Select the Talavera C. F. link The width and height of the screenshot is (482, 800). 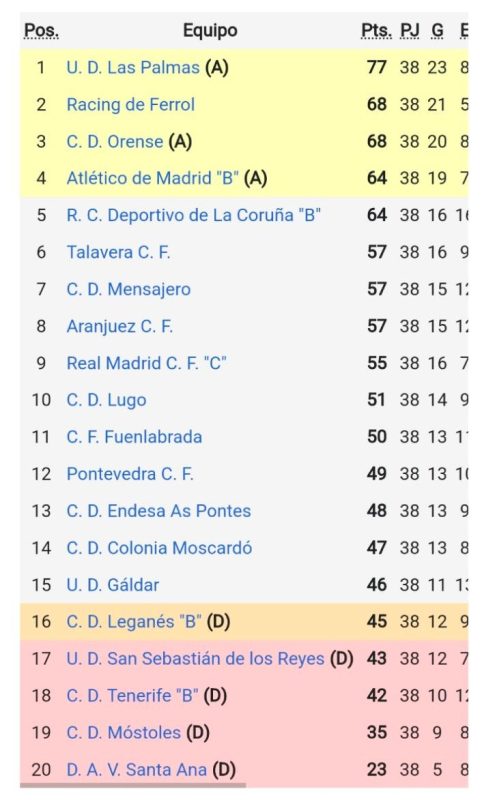118,252
